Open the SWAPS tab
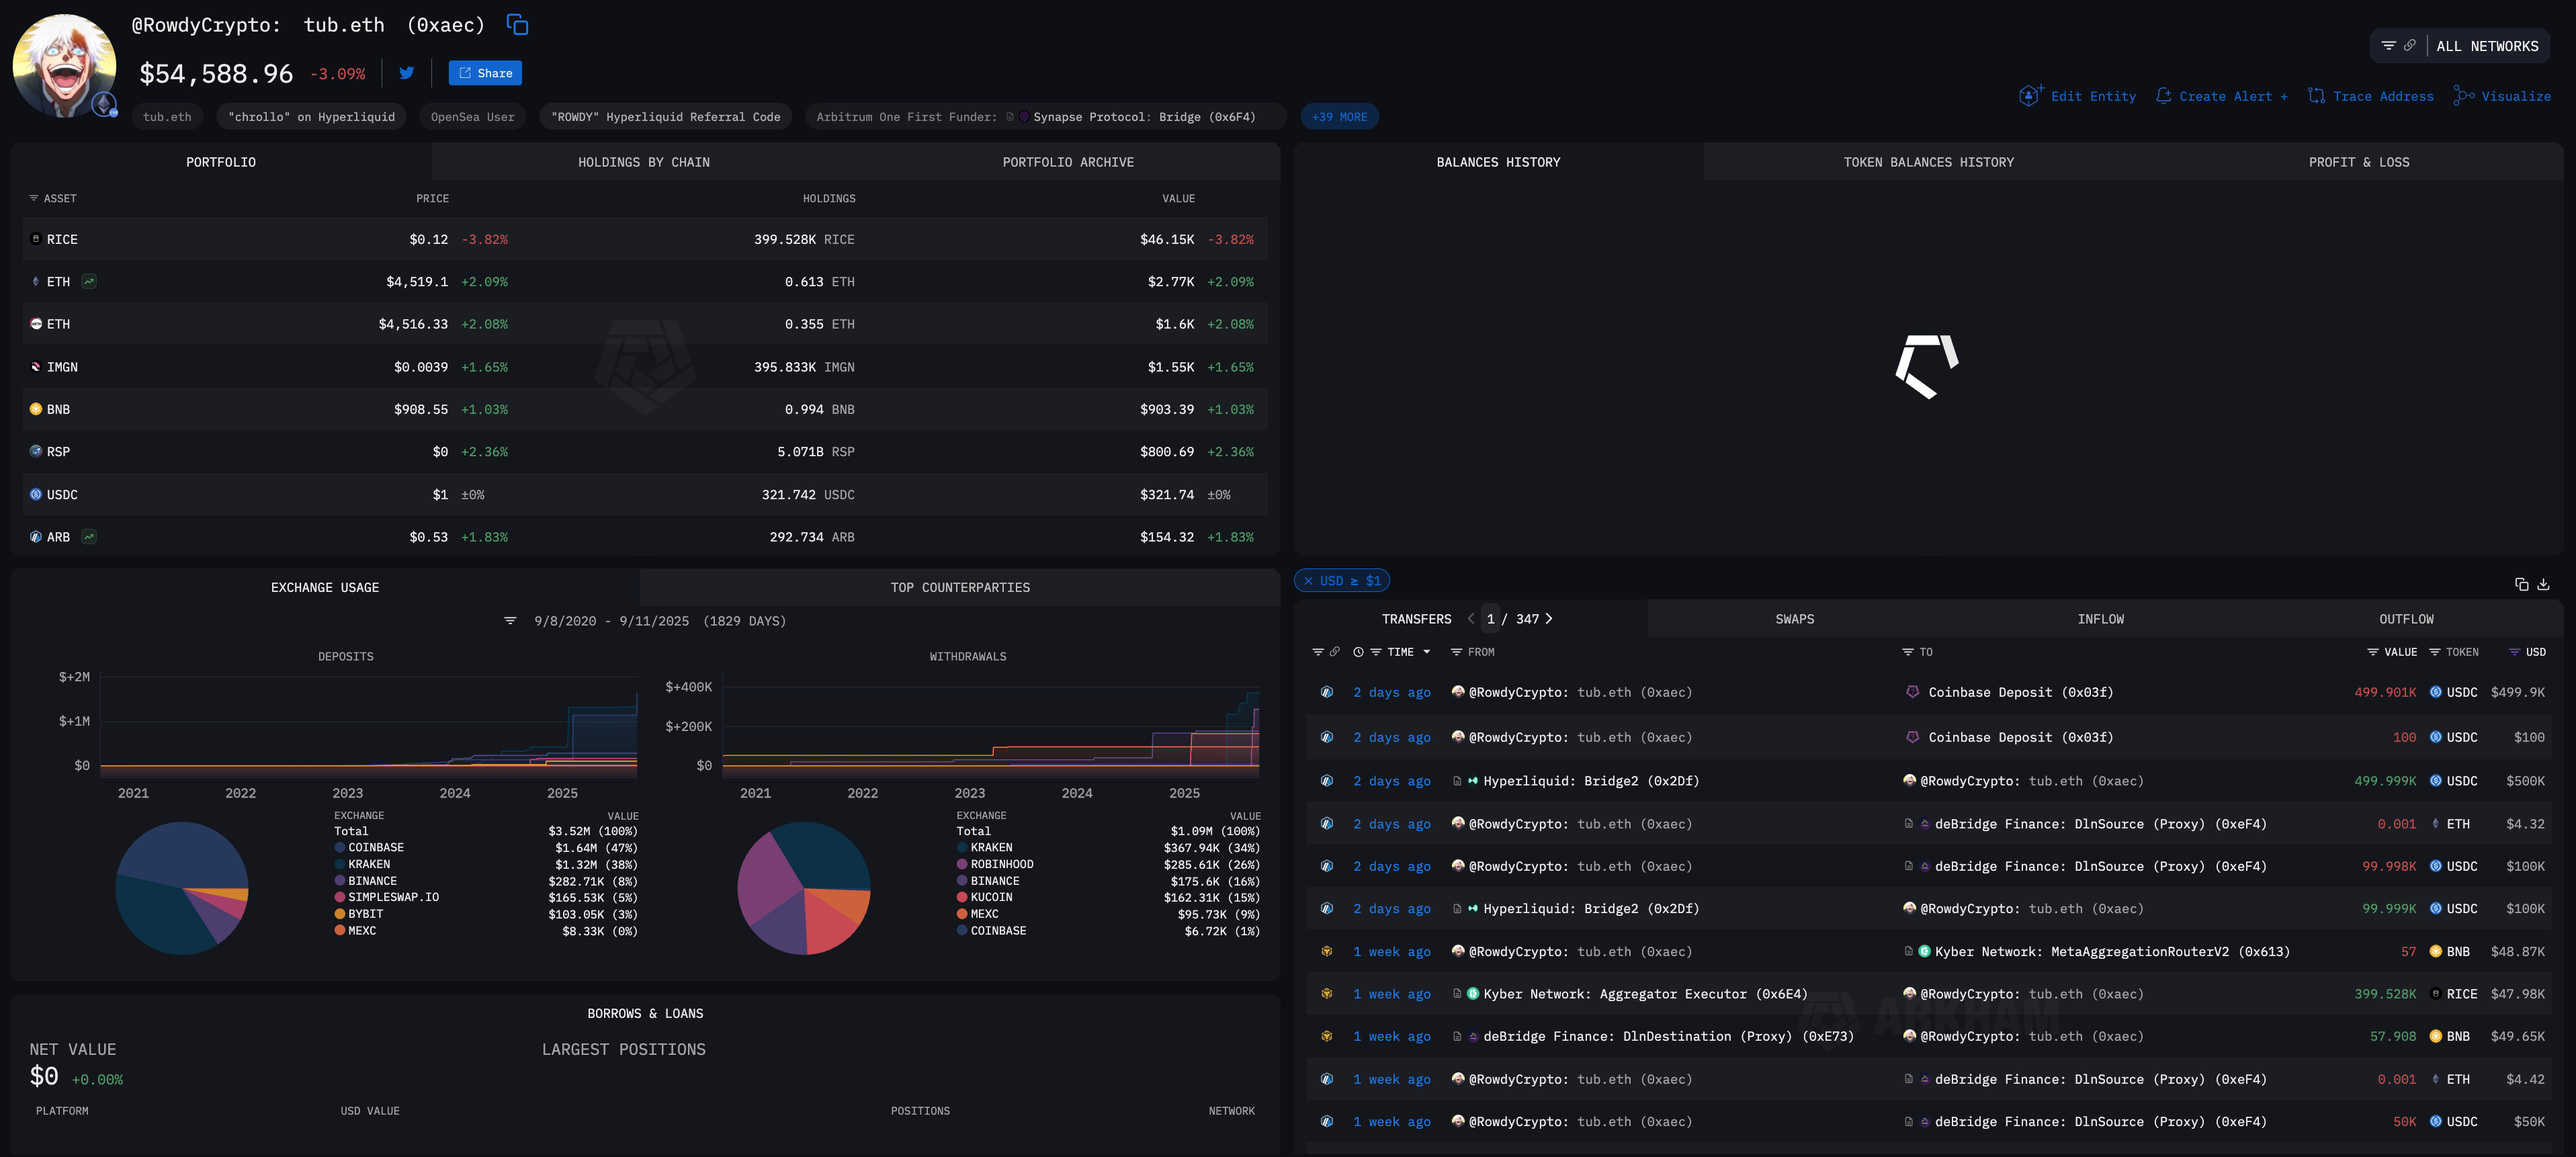 [x=1794, y=619]
